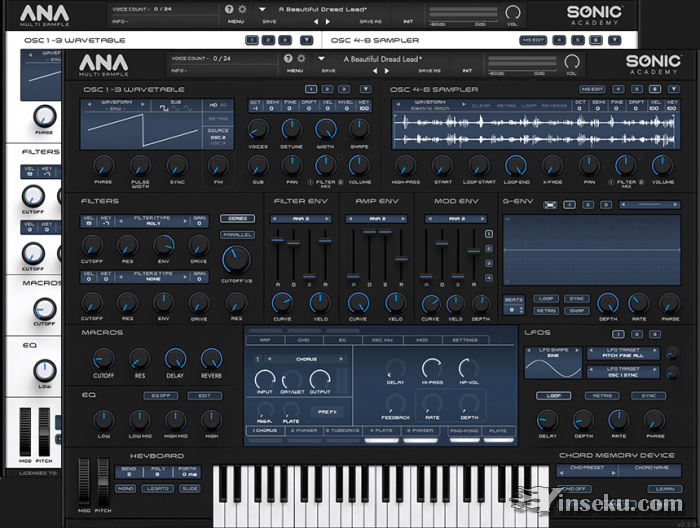This screenshot has width=700, height=528.
Task: Open the Menu in top bar
Action: pyautogui.click(x=296, y=71)
